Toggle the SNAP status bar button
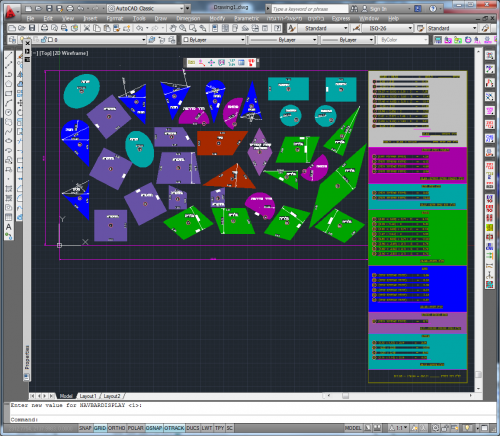The width and height of the screenshot is (500, 436). (85, 428)
